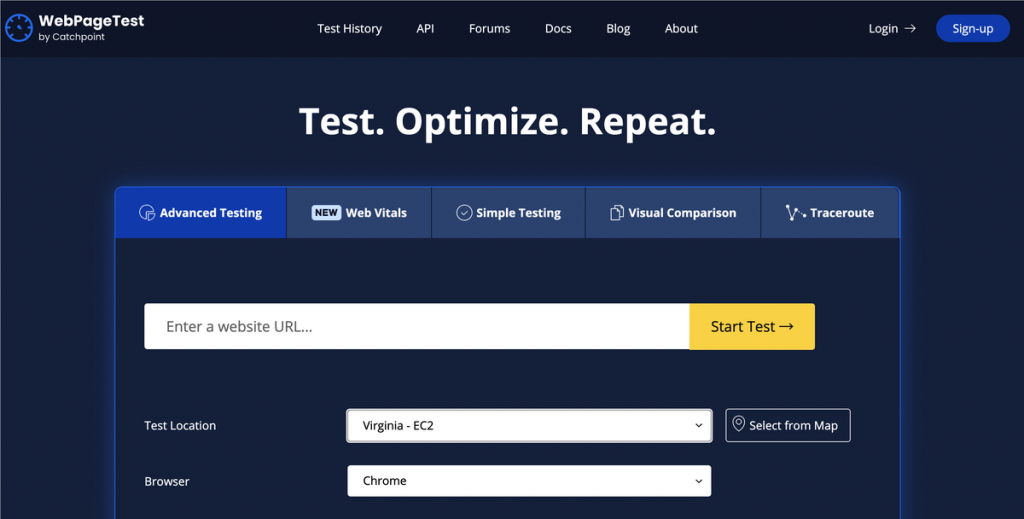
Task: Open the Simple Testing tab
Action: pyautogui.click(x=508, y=213)
